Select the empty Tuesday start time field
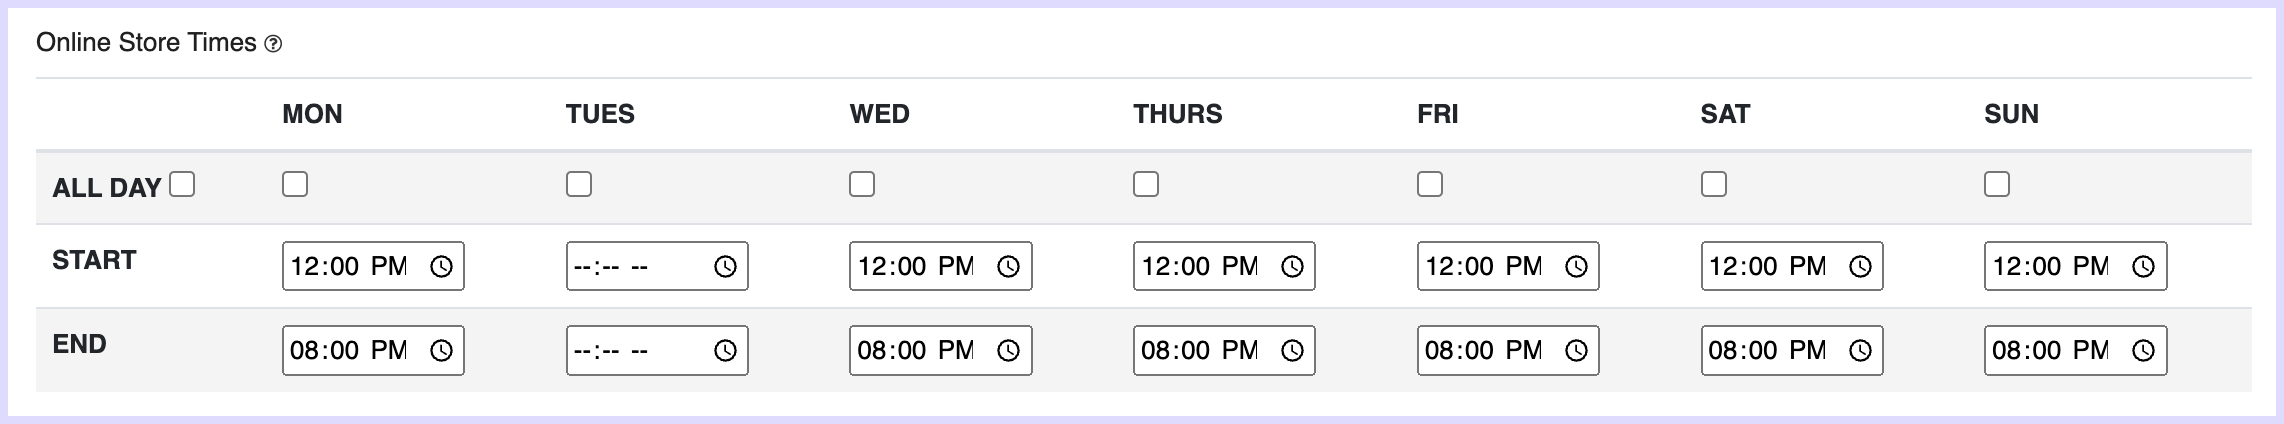Viewport: 2284px width, 424px height. point(657,266)
